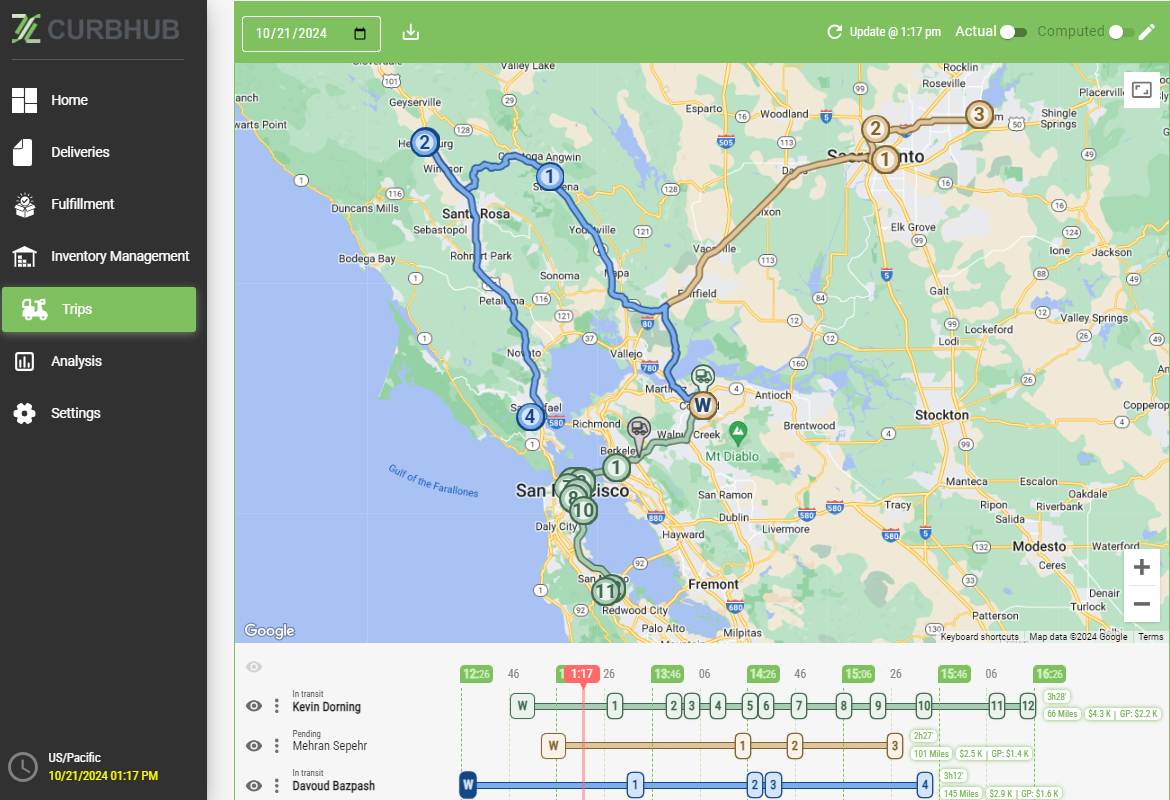Screen dimensions: 1170x800
Task: Toggle visibility of Mehran Sepehr's trip
Action: [254, 745]
